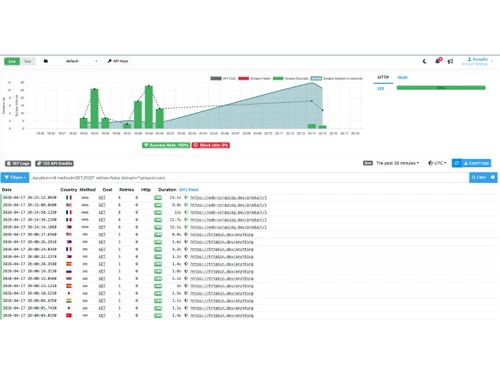Click the green status badge in the 12.1s row

click(158, 227)
